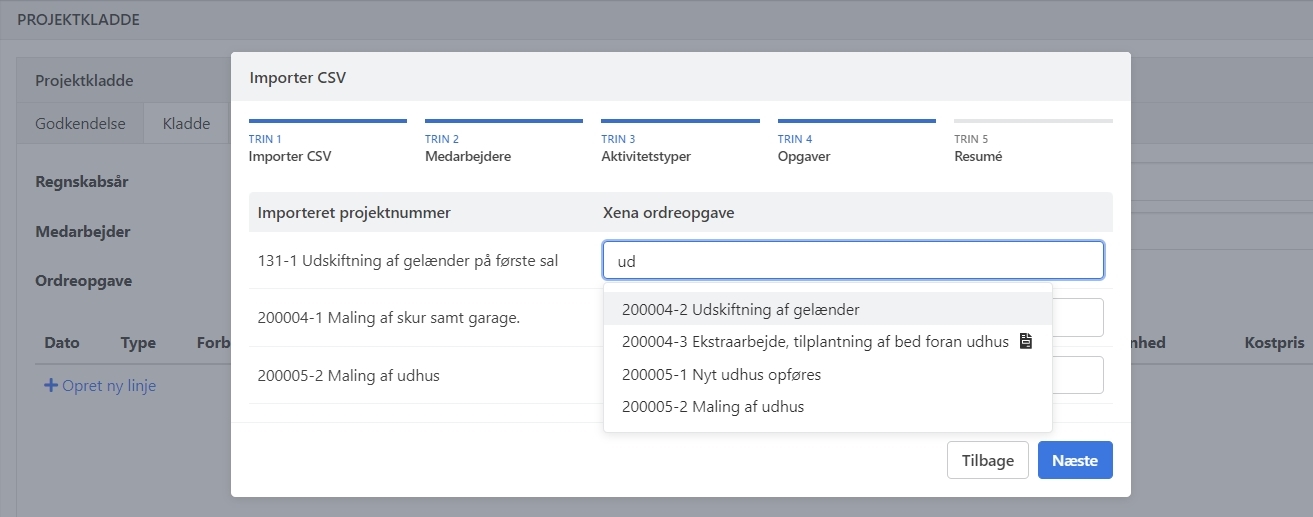Switch to the Kladde tab
This screenshot has width=1313, height=517.
pos(187,124)
